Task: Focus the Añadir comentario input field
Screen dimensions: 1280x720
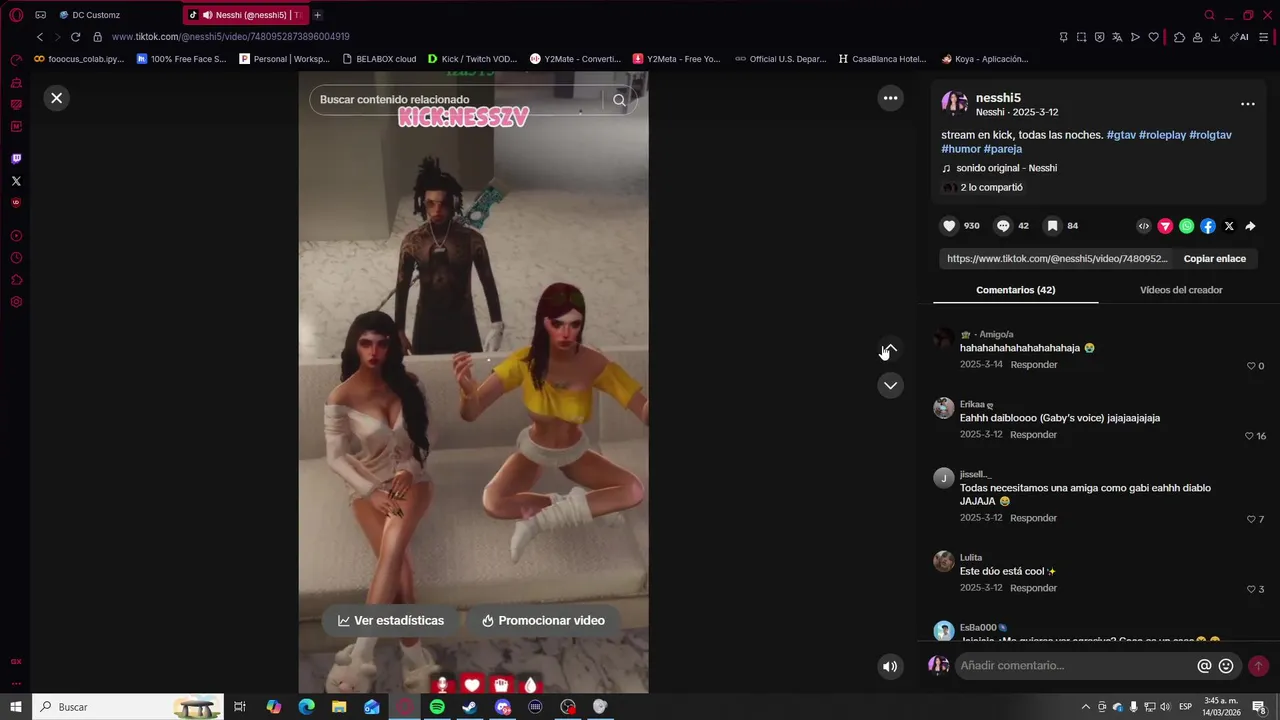Action: (x=1075, y=666)
